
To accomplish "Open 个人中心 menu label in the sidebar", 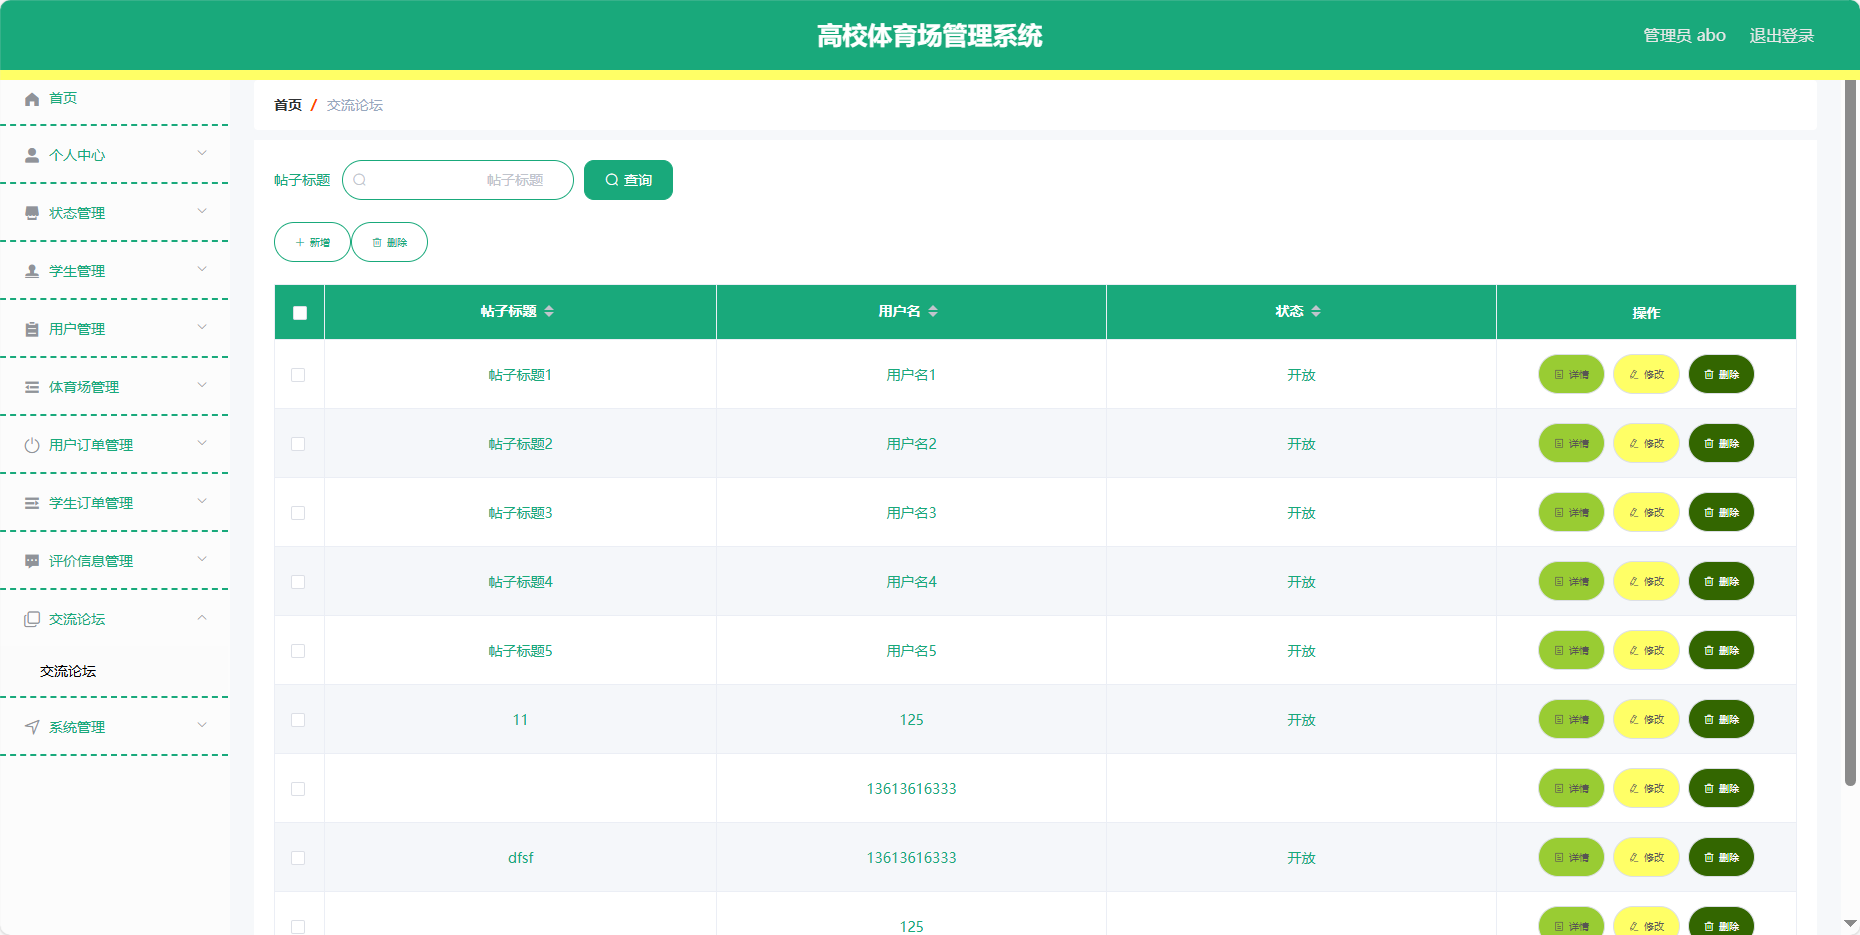I will 77,156.
